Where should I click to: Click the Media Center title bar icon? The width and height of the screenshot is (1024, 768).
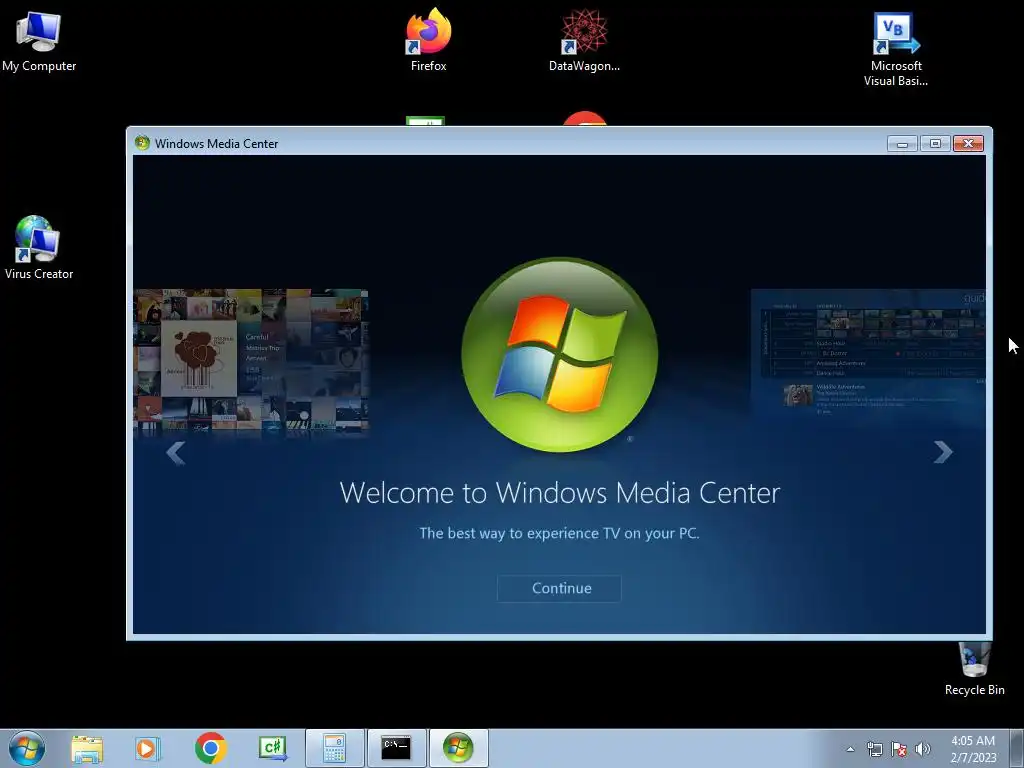coord(142,143)
